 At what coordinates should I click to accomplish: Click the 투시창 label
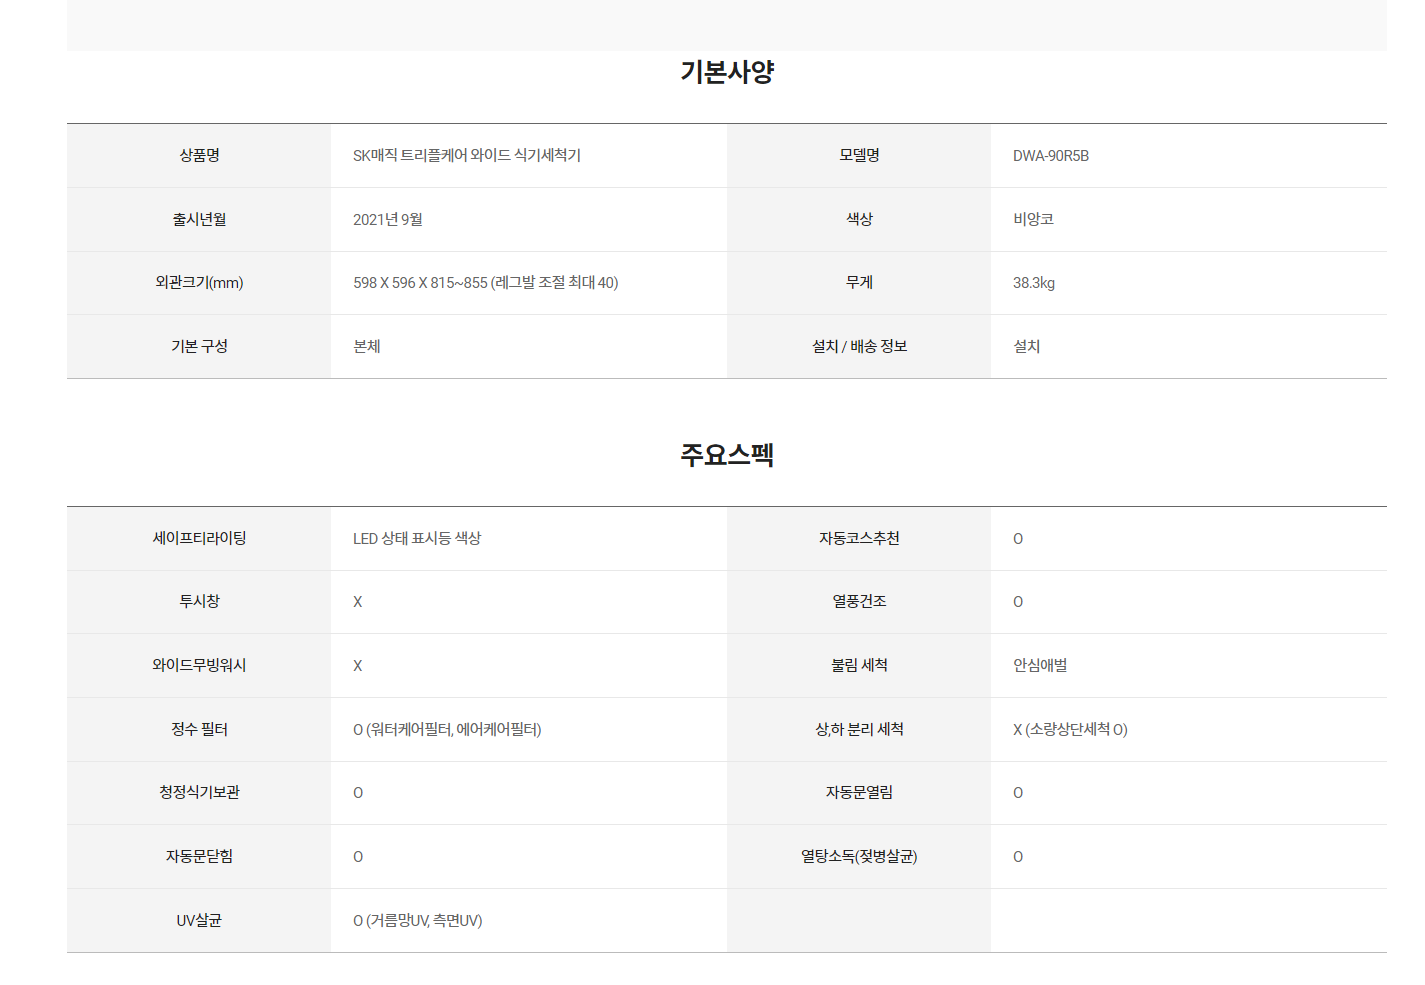(199, 601)
